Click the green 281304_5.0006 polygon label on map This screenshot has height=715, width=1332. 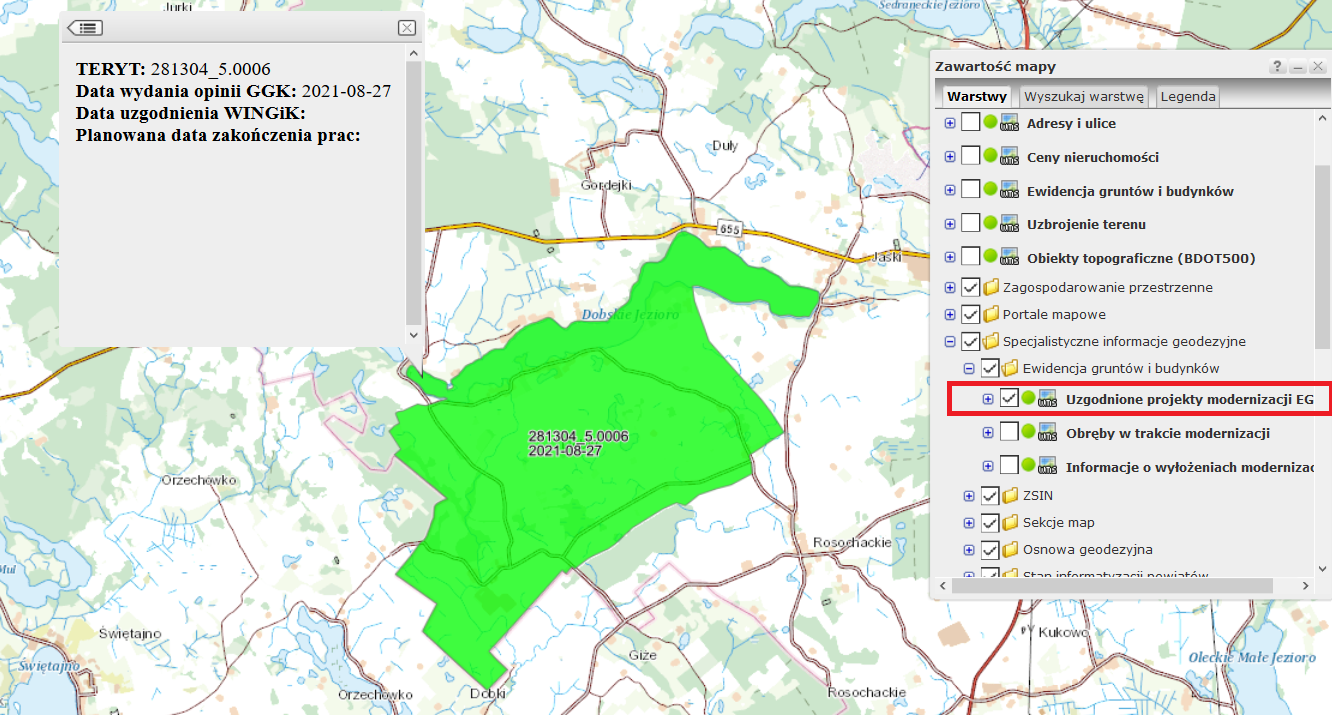click(578, 444)
